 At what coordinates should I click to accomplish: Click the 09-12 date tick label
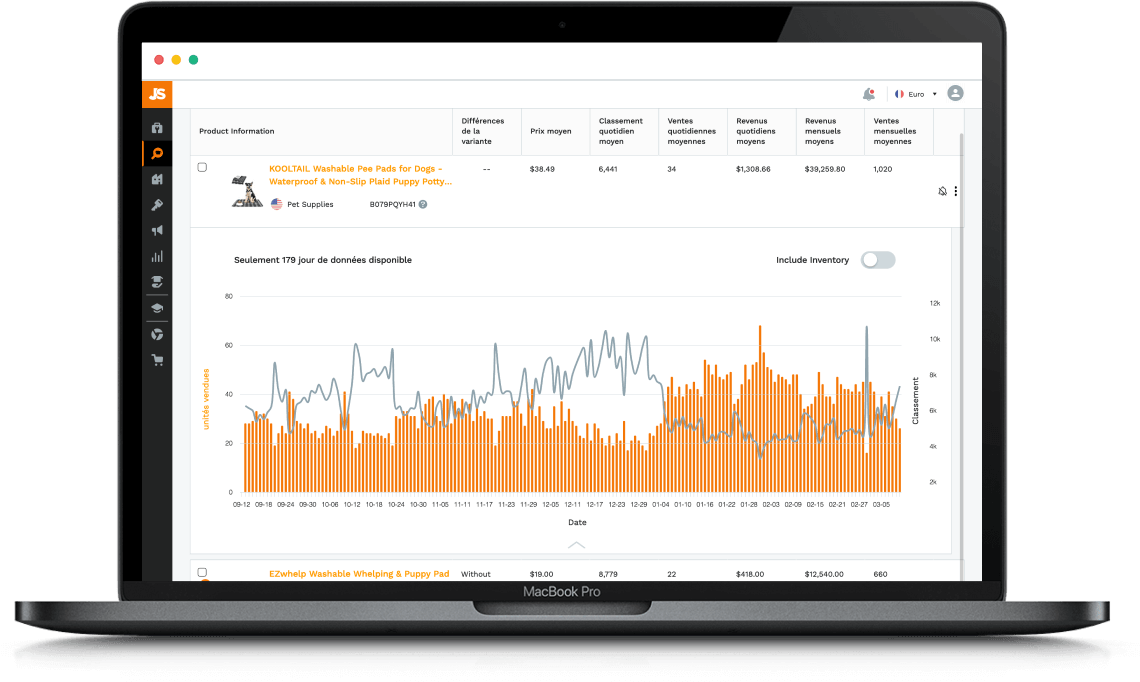click(241, 505)
